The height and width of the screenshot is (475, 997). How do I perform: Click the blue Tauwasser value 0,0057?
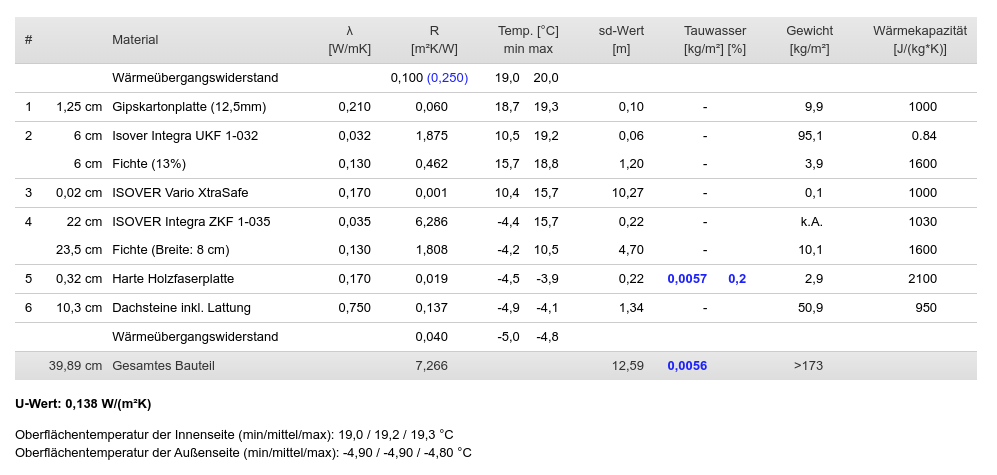[687, 279]
